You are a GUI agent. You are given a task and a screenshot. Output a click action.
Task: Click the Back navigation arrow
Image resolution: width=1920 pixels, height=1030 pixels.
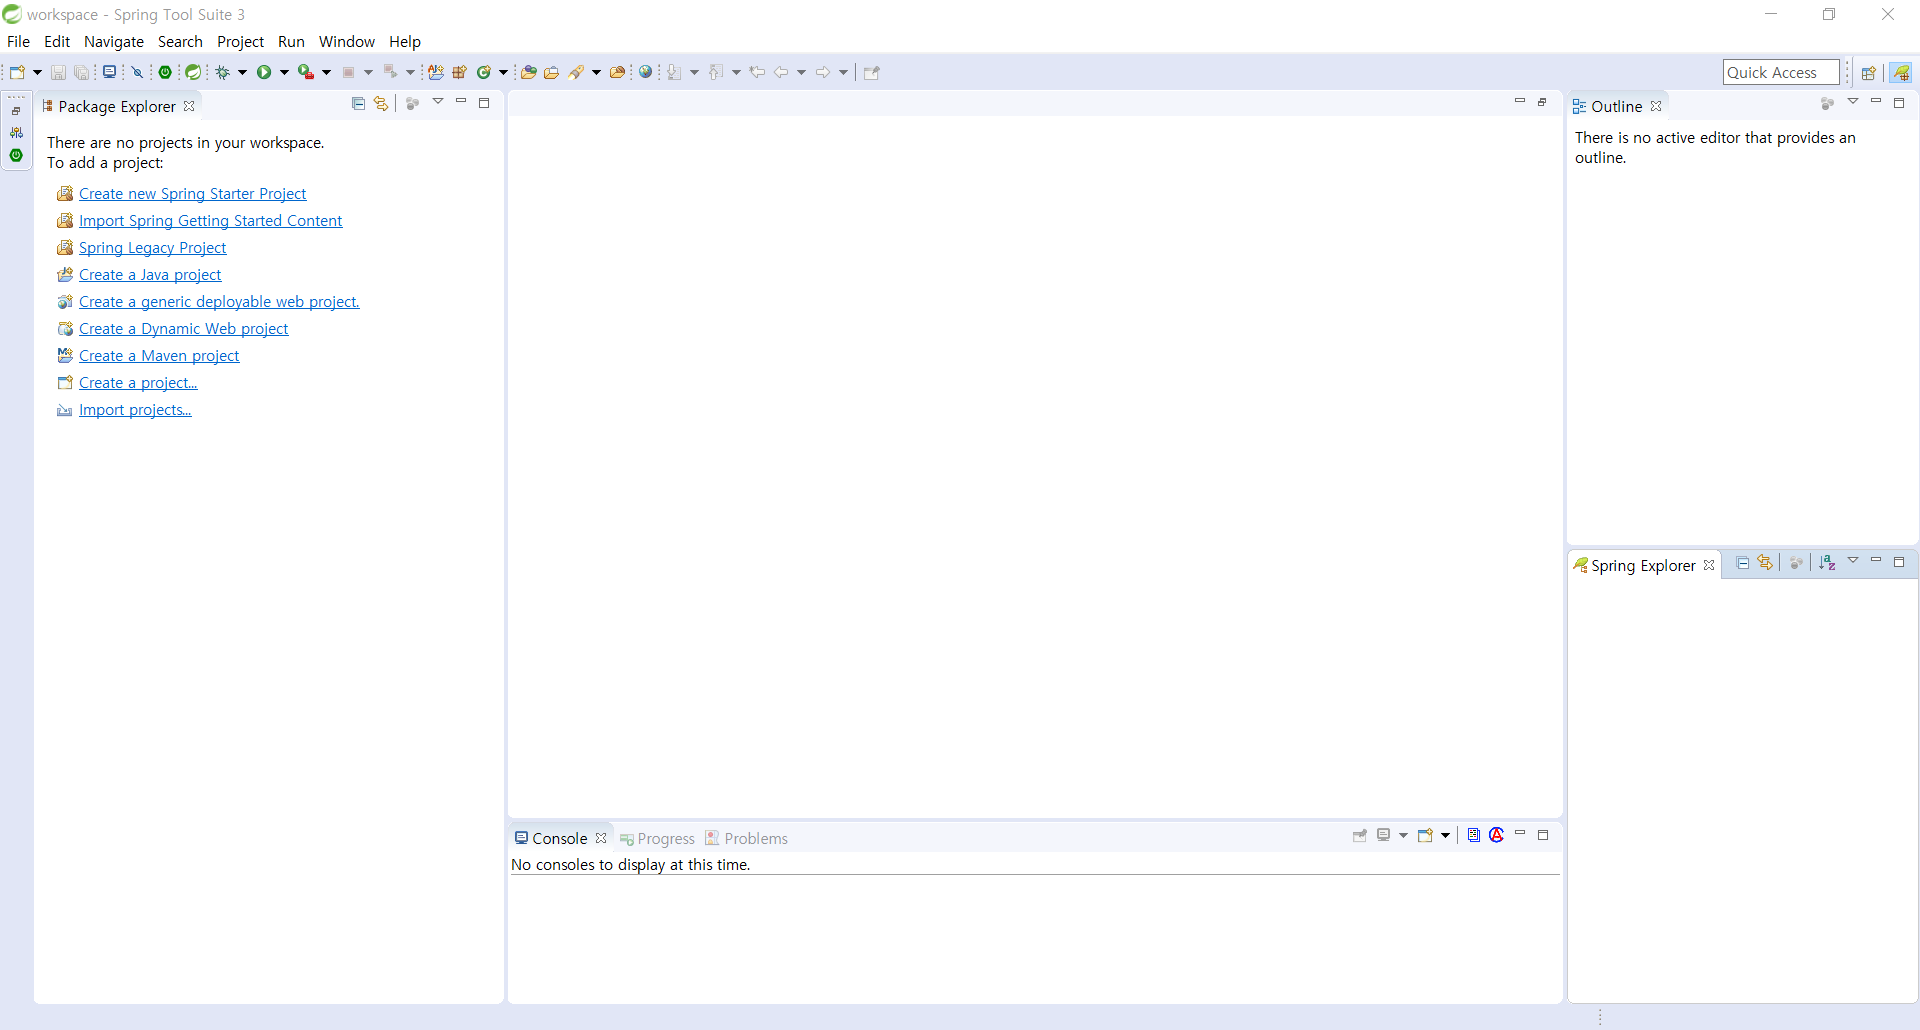coord(781,72)
